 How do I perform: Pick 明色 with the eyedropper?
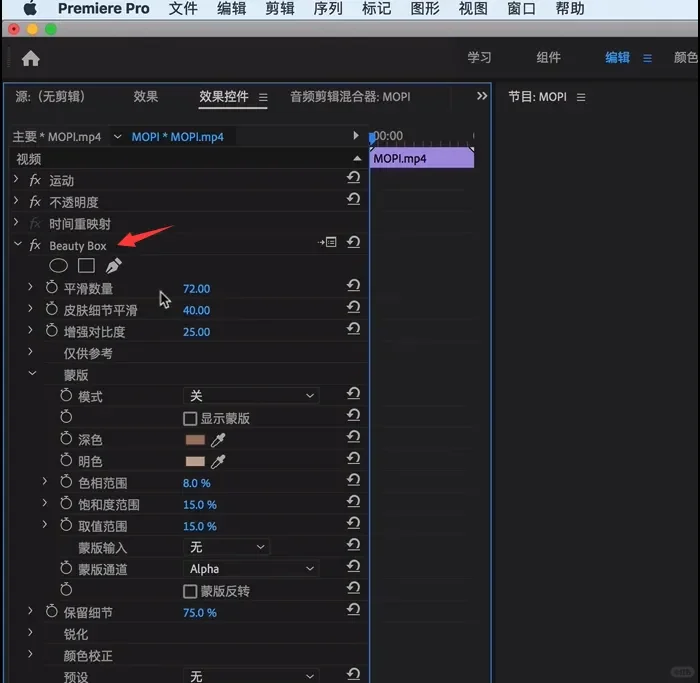point(218,462)
